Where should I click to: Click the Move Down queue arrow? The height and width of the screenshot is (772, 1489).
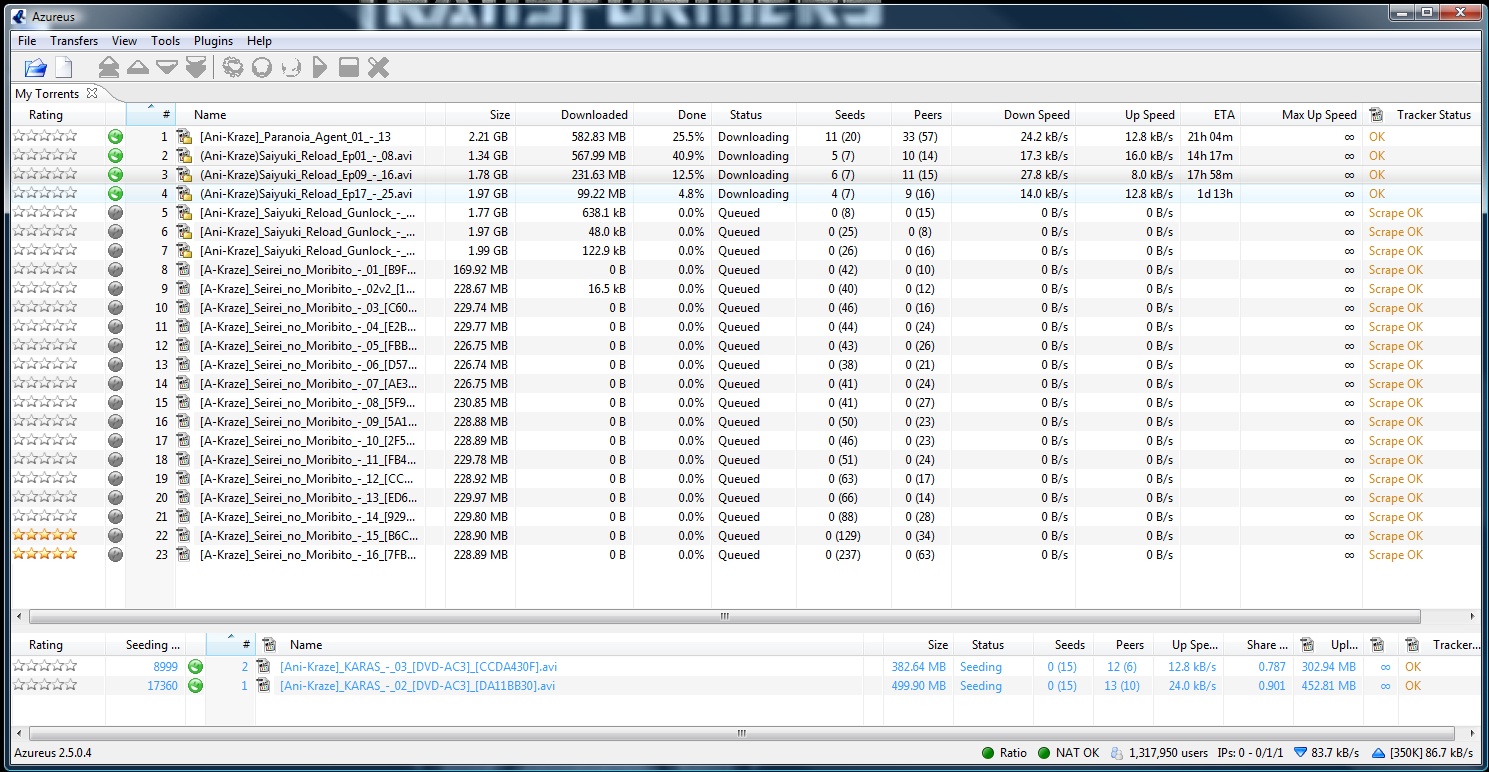click(167, 68)
